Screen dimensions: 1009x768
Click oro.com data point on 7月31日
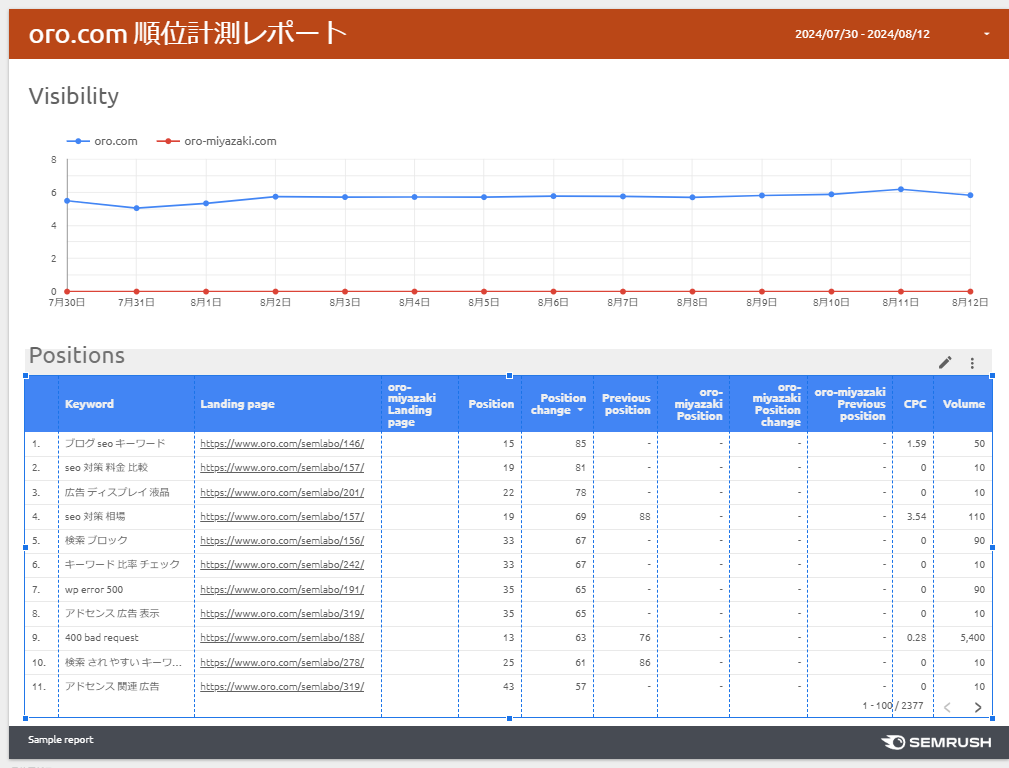pos(136,208)
